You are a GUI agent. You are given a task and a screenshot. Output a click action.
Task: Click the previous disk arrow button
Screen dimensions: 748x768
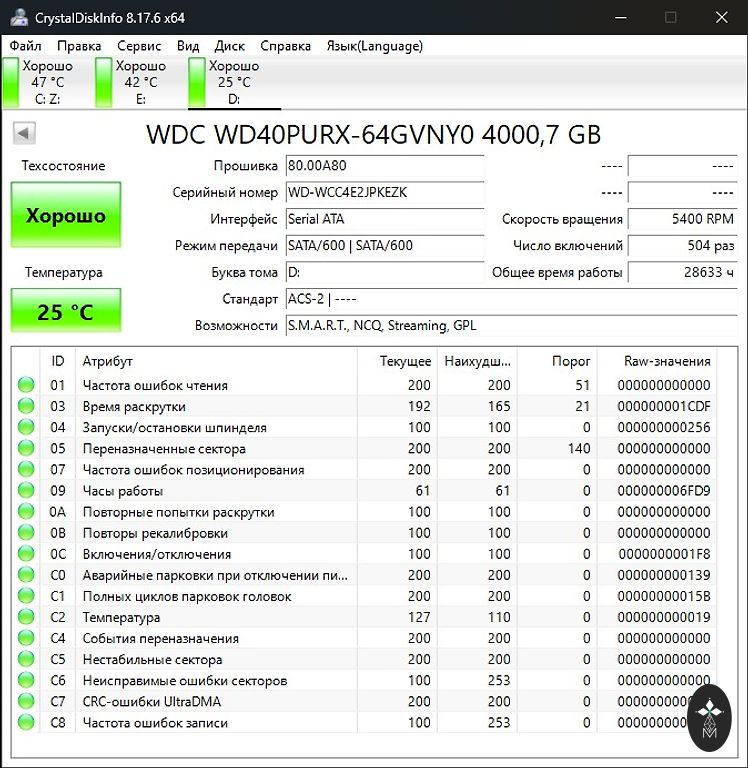point(25,133)
